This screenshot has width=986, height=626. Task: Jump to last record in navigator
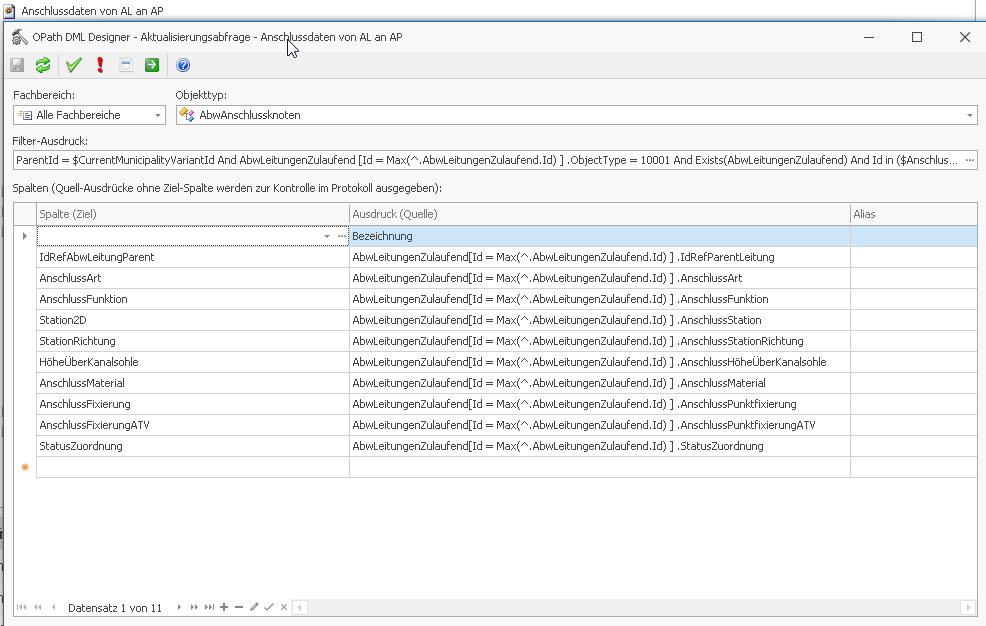209,607
